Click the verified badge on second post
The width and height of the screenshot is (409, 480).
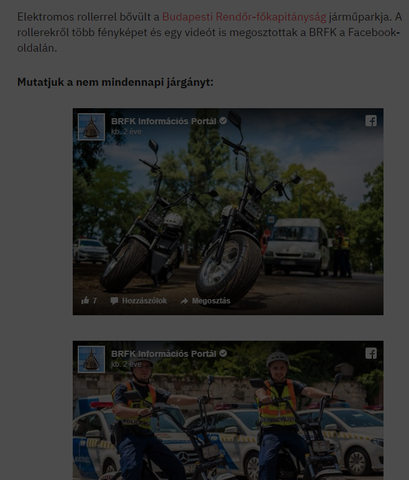[x=223, y=353]
